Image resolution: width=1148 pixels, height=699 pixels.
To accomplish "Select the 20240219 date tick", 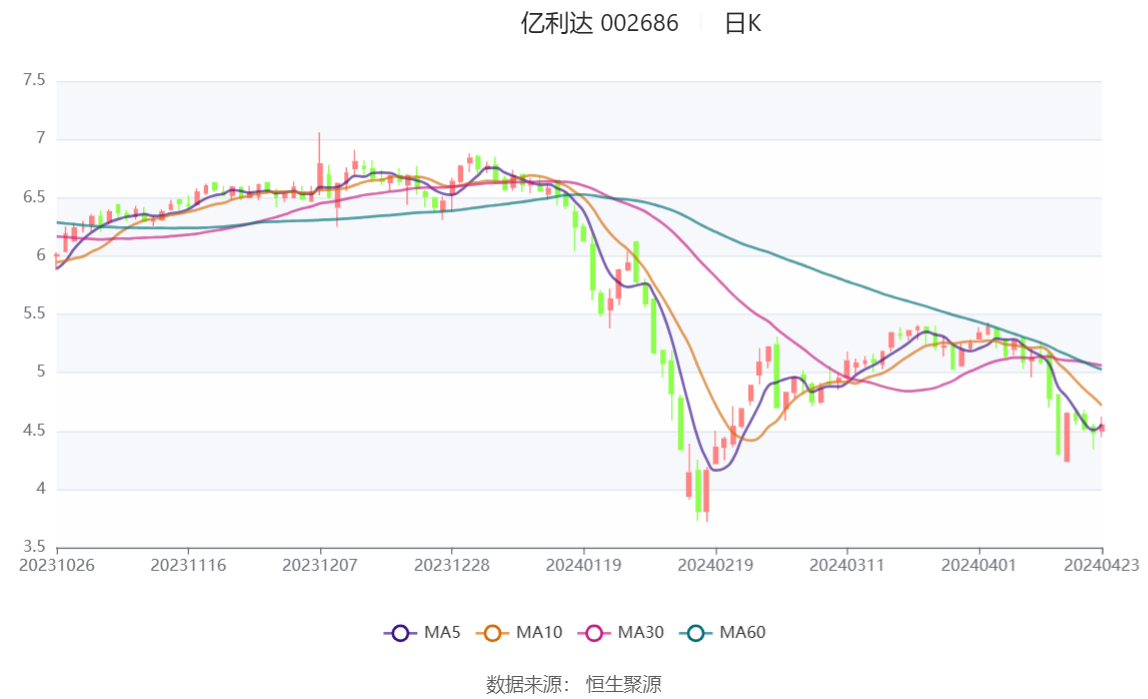I will [715, 565].
